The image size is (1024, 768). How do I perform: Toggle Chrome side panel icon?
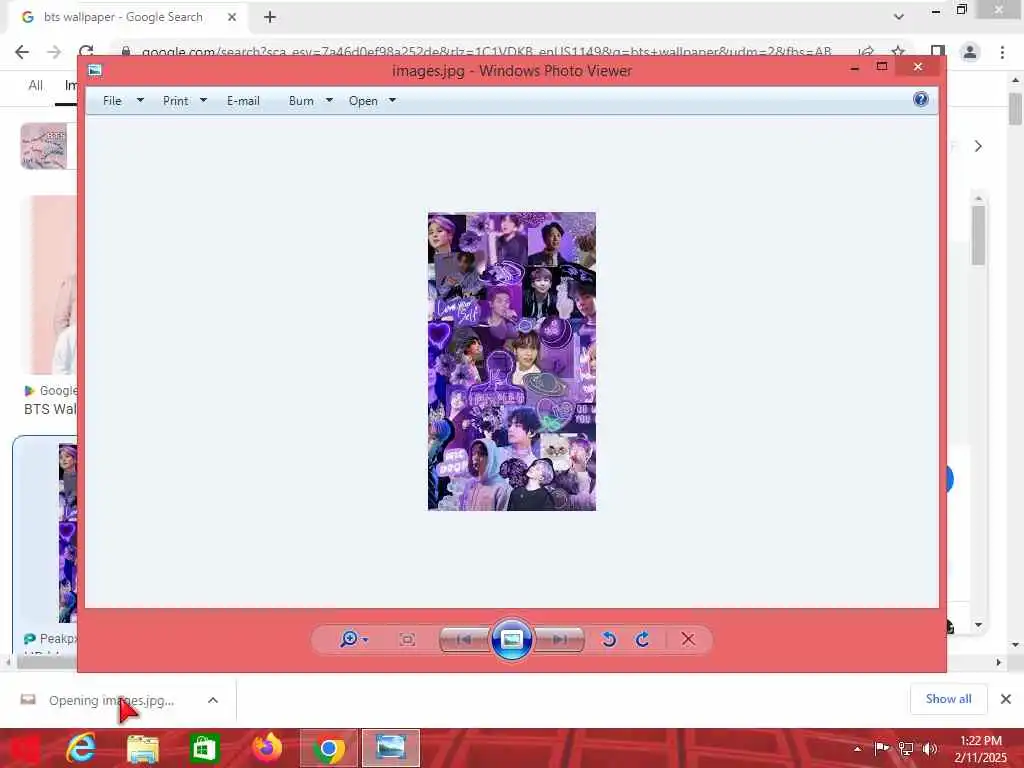pyautogui.click(x=938, y=52)
